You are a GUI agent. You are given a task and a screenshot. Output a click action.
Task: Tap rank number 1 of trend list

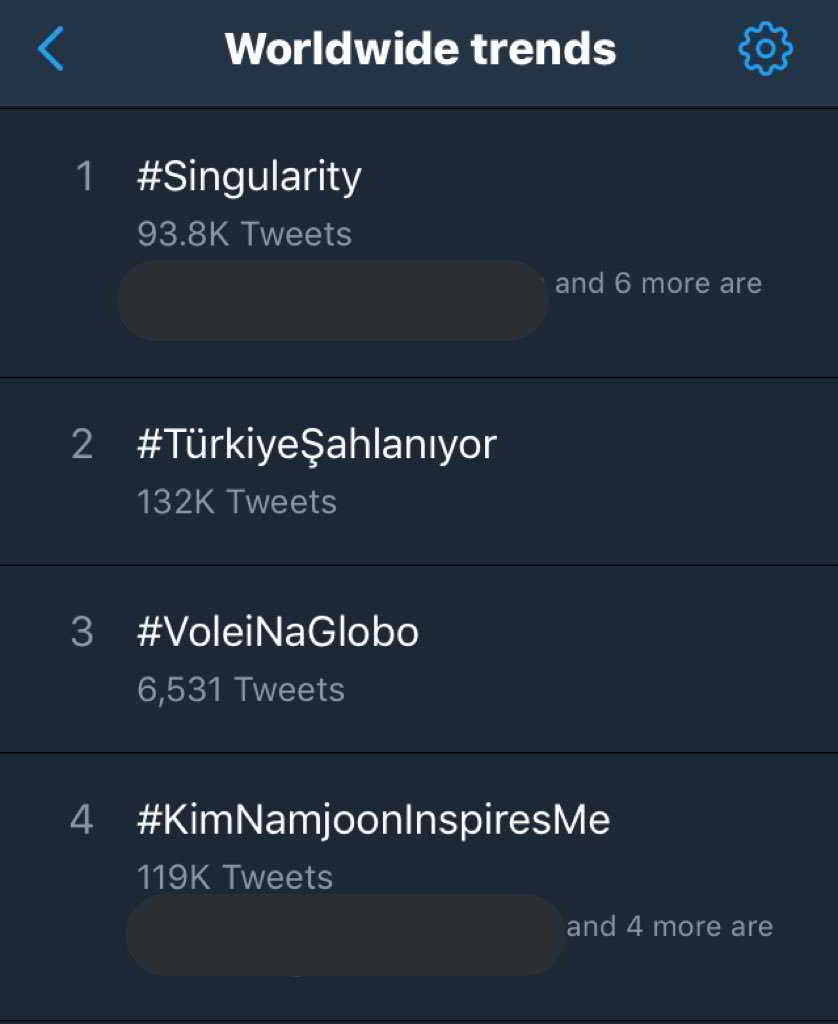coord(84,177)
